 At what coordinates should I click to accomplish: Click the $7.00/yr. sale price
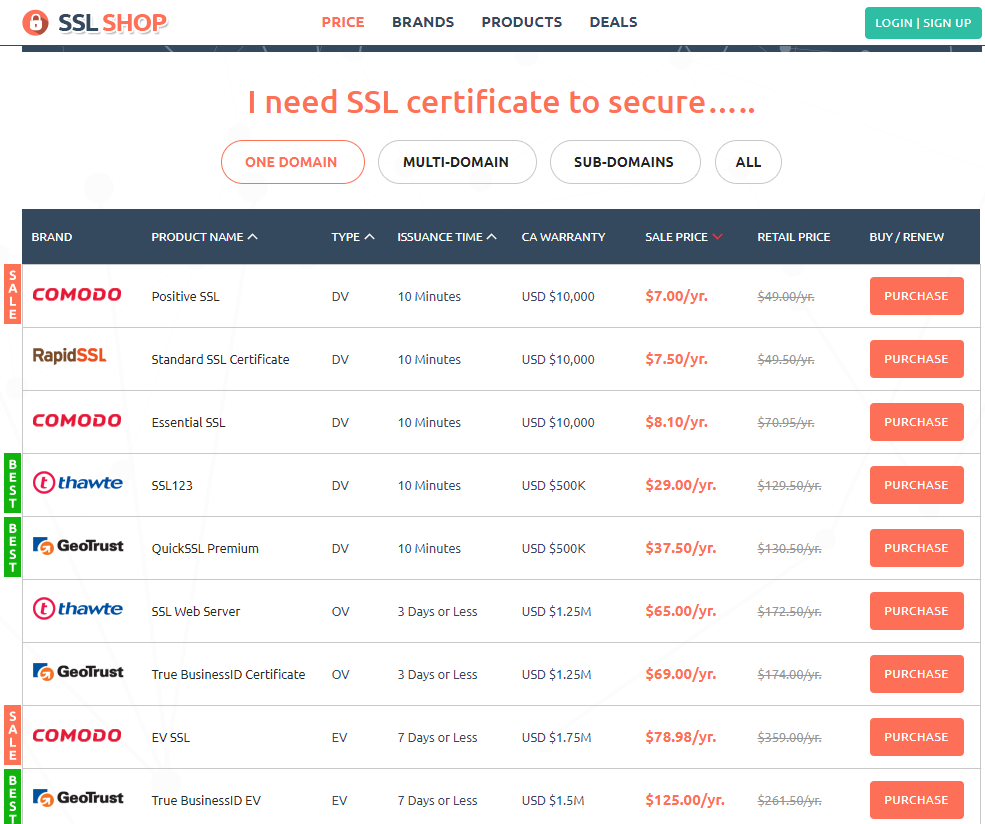click(677, 296)
